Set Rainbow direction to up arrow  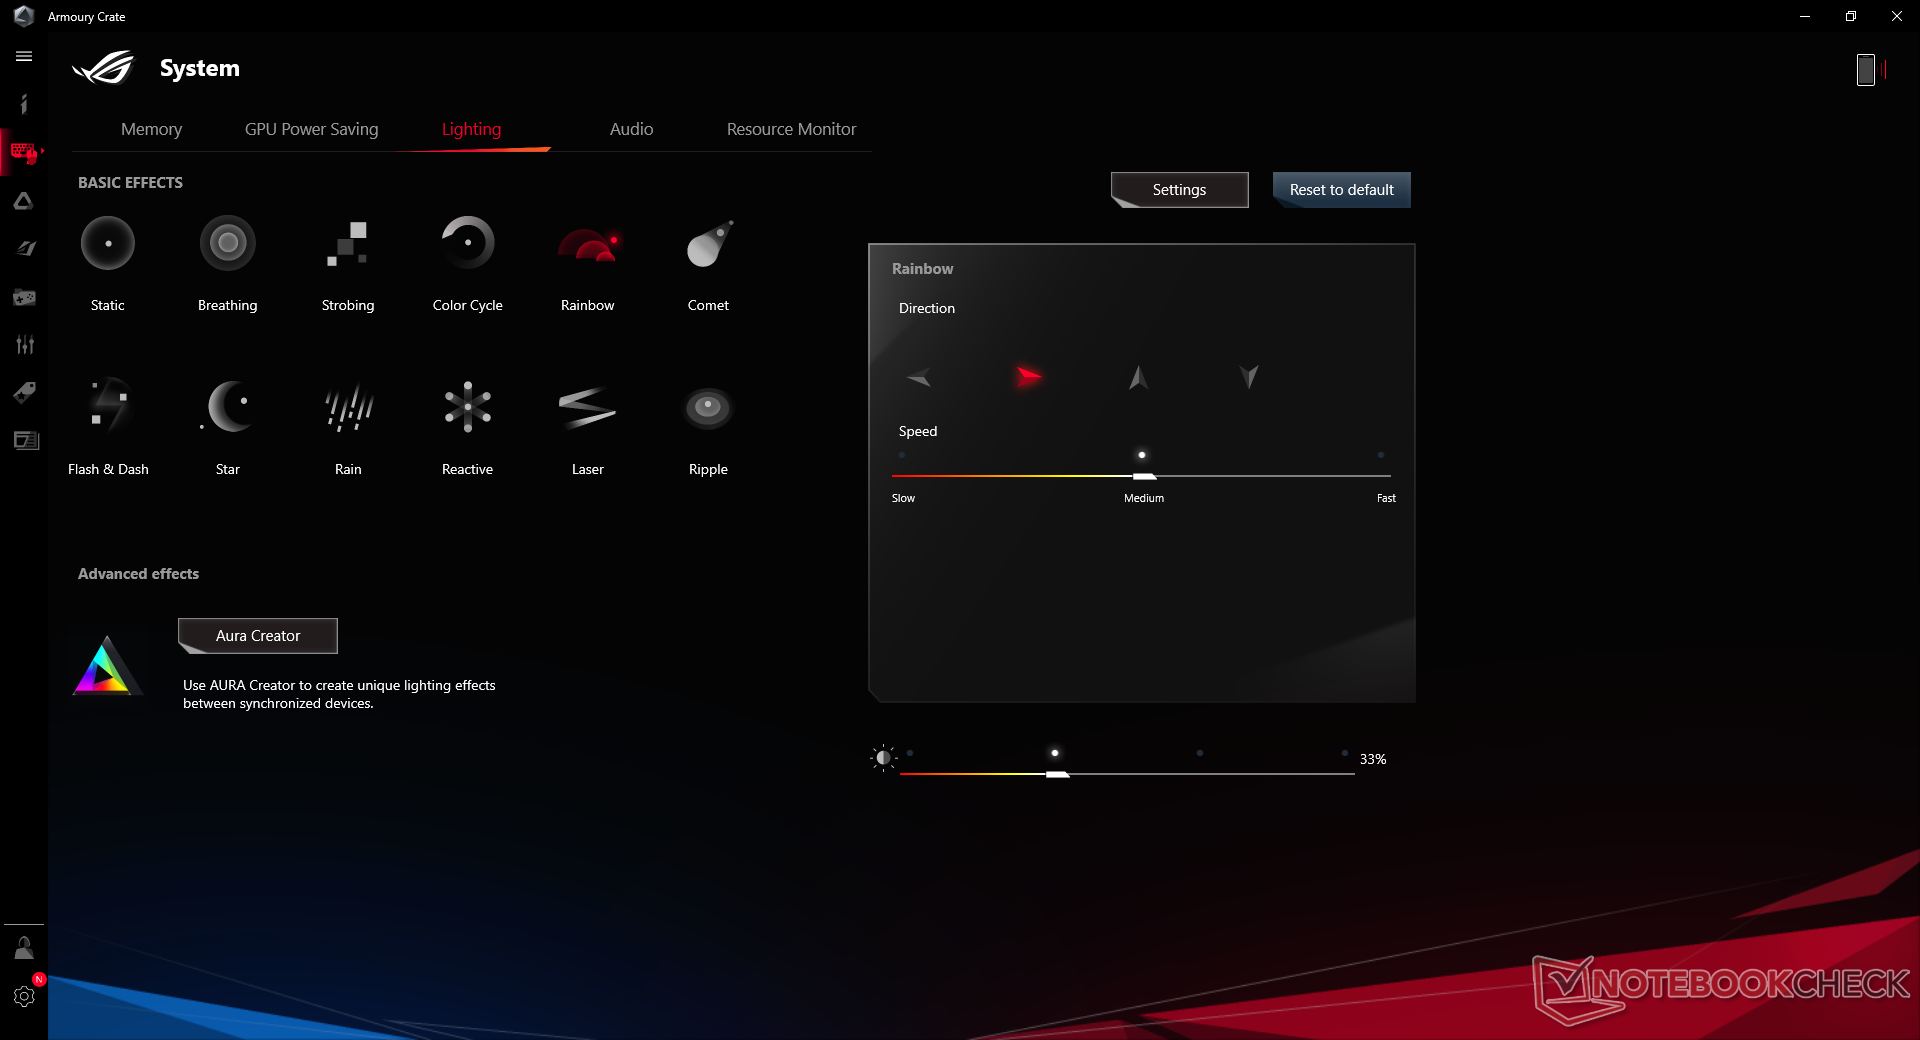click(1139, 377)
